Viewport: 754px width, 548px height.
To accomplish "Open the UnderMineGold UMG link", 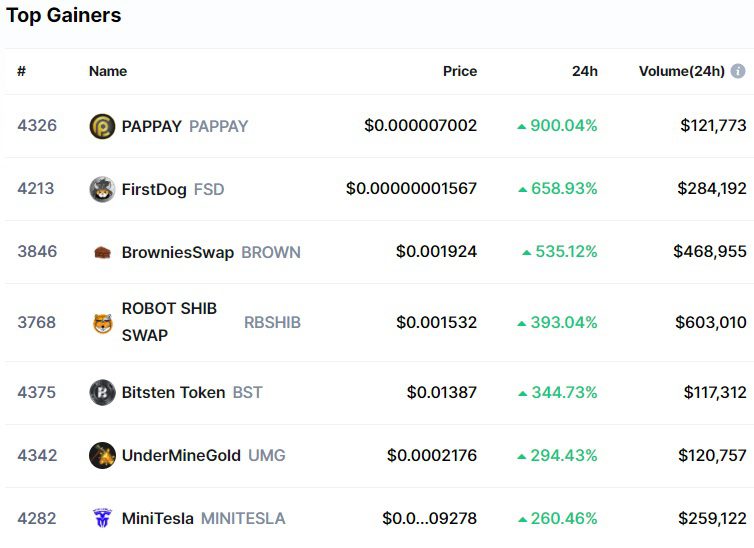I will tap(203, 455).
